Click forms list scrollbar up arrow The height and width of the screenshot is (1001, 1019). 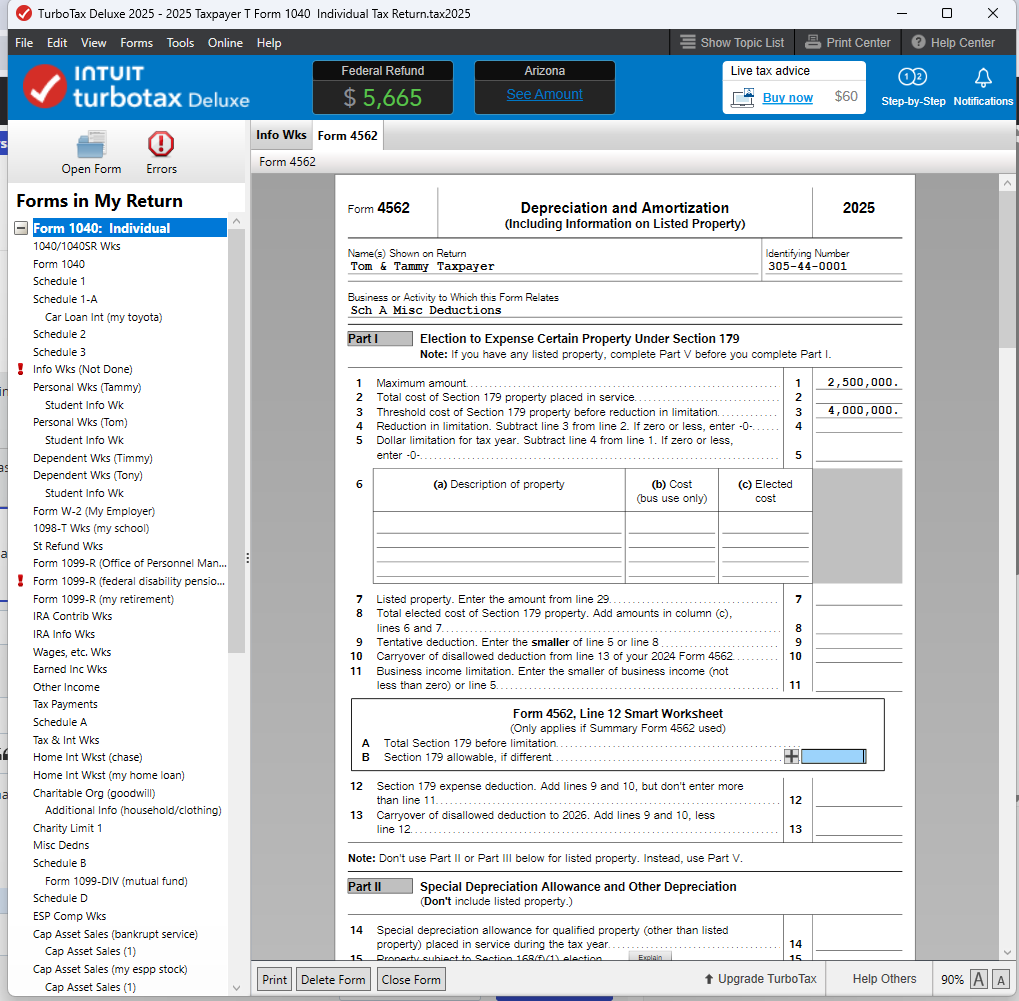(x=236, y=222)
